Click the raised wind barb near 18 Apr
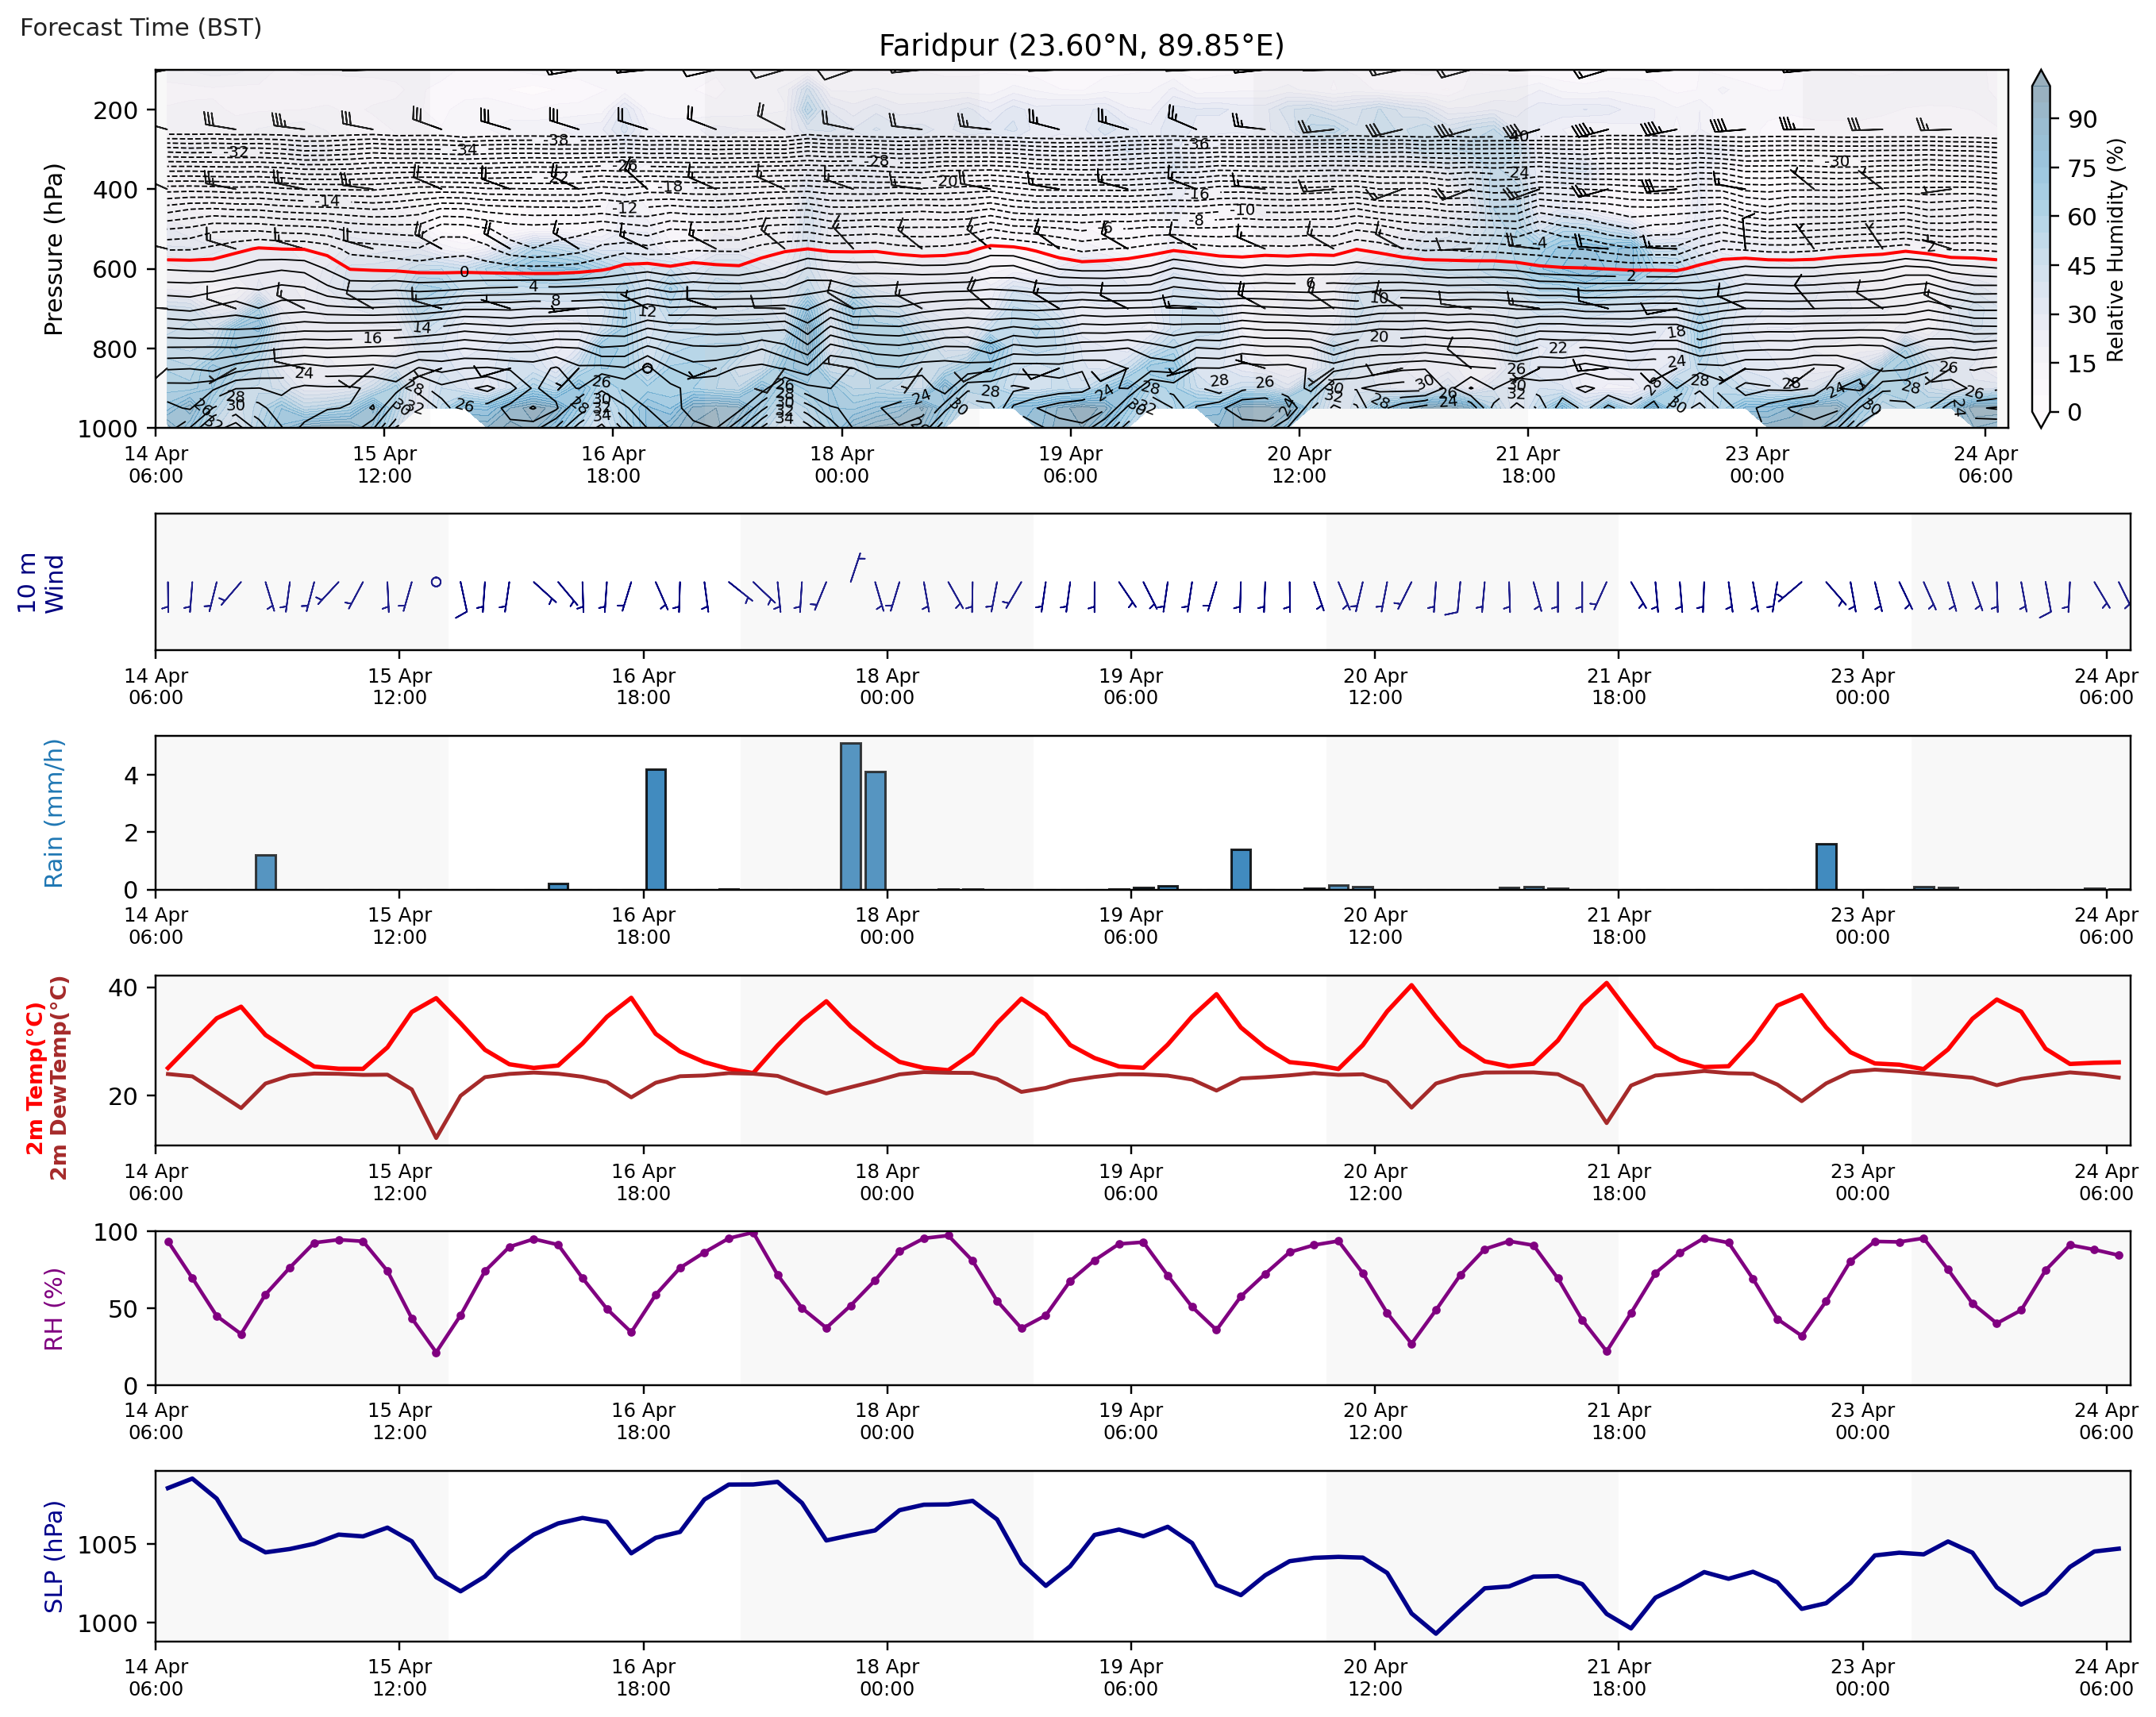2156x1717 pixels. coord(856,567)
